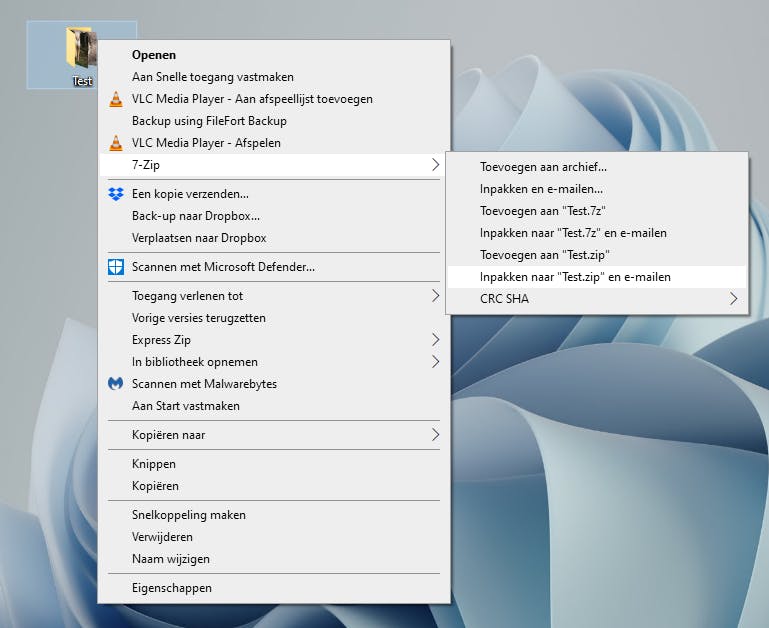Open the 7-Zip menu entry
The height and width of the screenshot is (628, 769).
point(274,165)
